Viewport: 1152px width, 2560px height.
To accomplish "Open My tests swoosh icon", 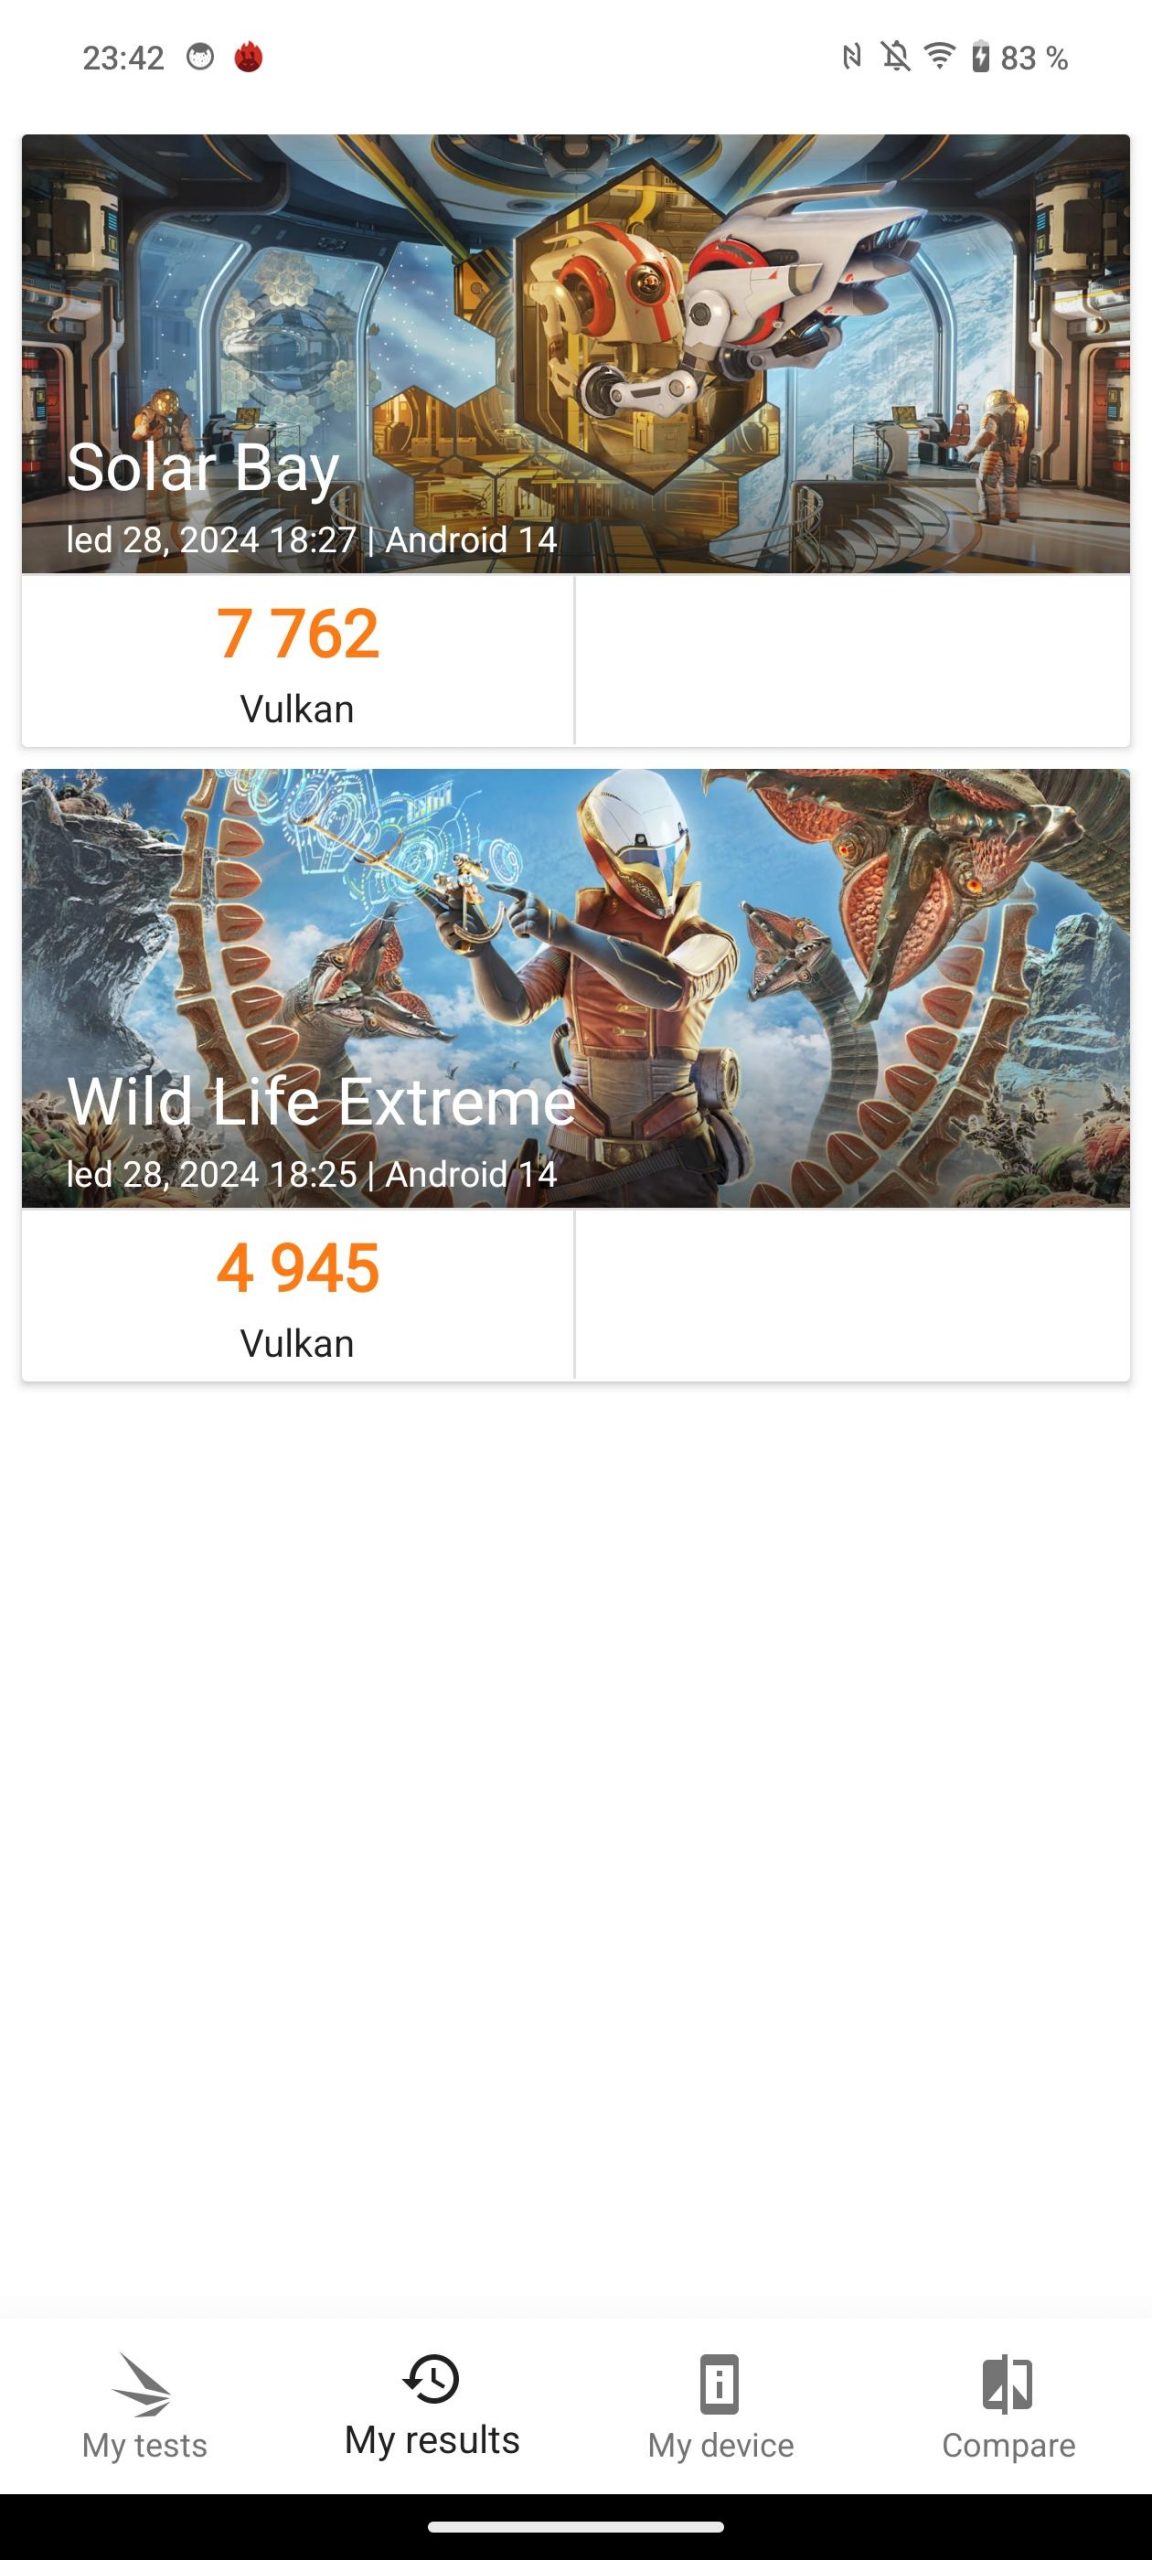I will tap(143, 2385).
